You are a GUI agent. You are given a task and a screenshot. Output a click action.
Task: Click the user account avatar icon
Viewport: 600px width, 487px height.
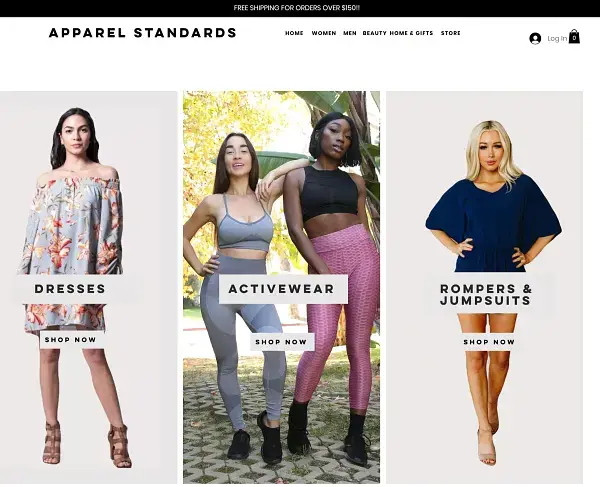coord(535,38)
